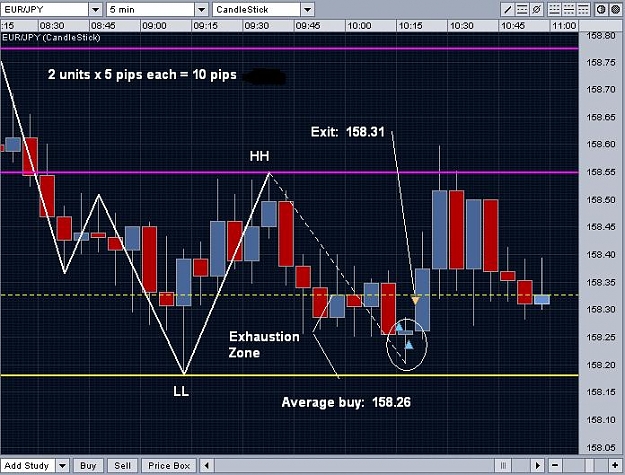This screenshot has width=625, height=475.
Task: Click the zoom slider handle
Action: tap(590, 465)
